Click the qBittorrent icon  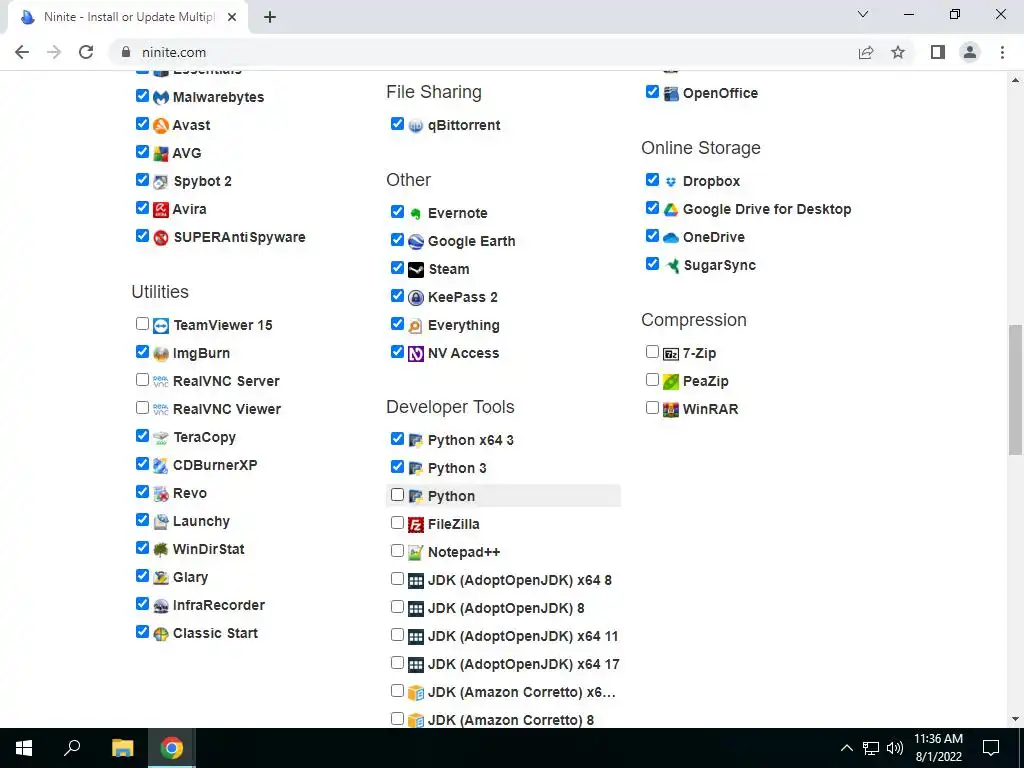coord(416,125)
